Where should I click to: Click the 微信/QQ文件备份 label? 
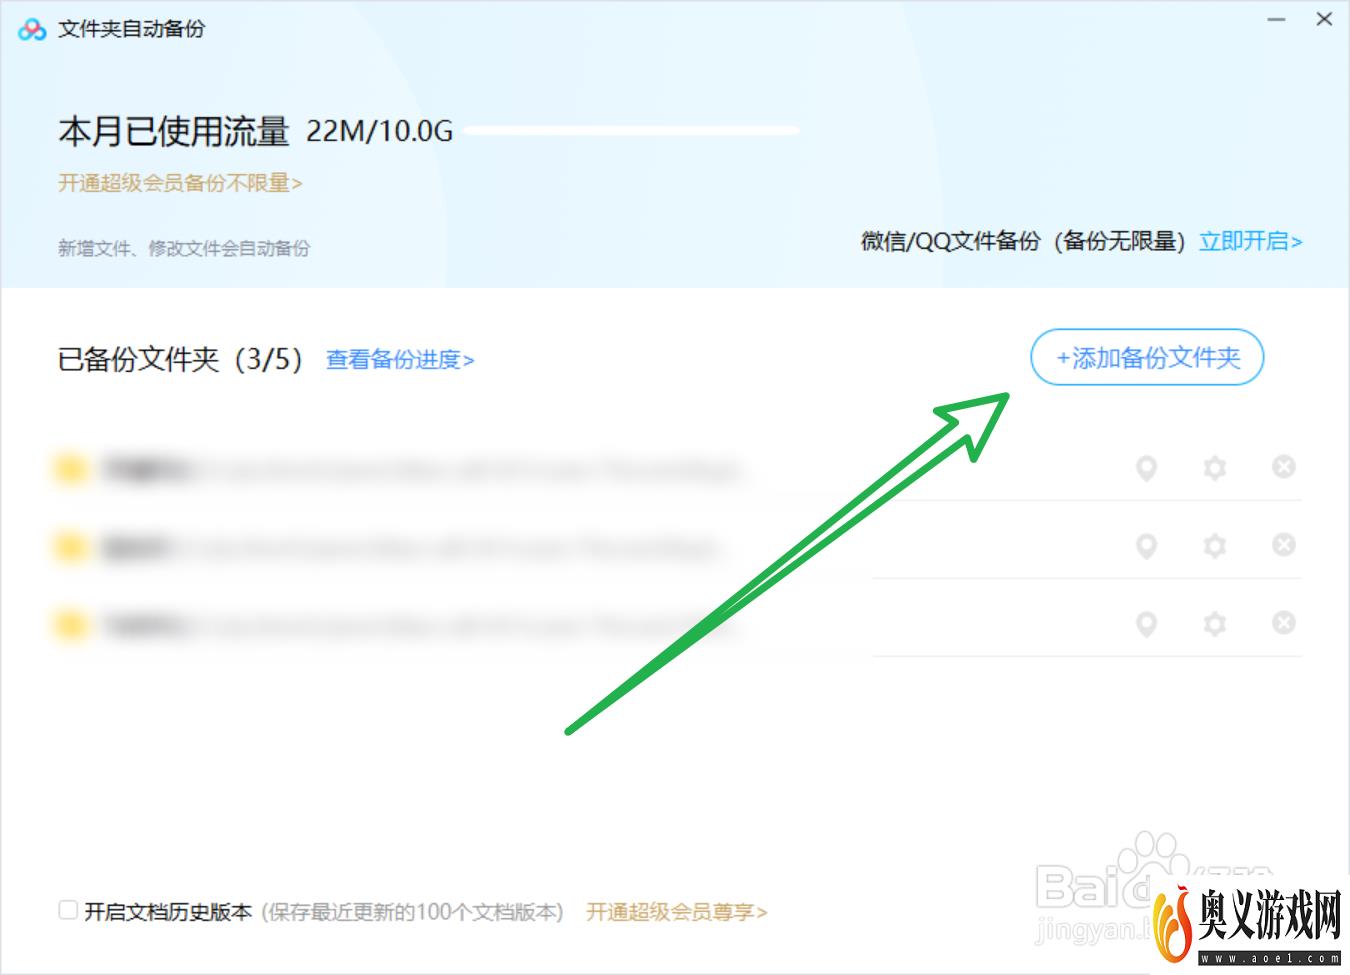[951, 241]
